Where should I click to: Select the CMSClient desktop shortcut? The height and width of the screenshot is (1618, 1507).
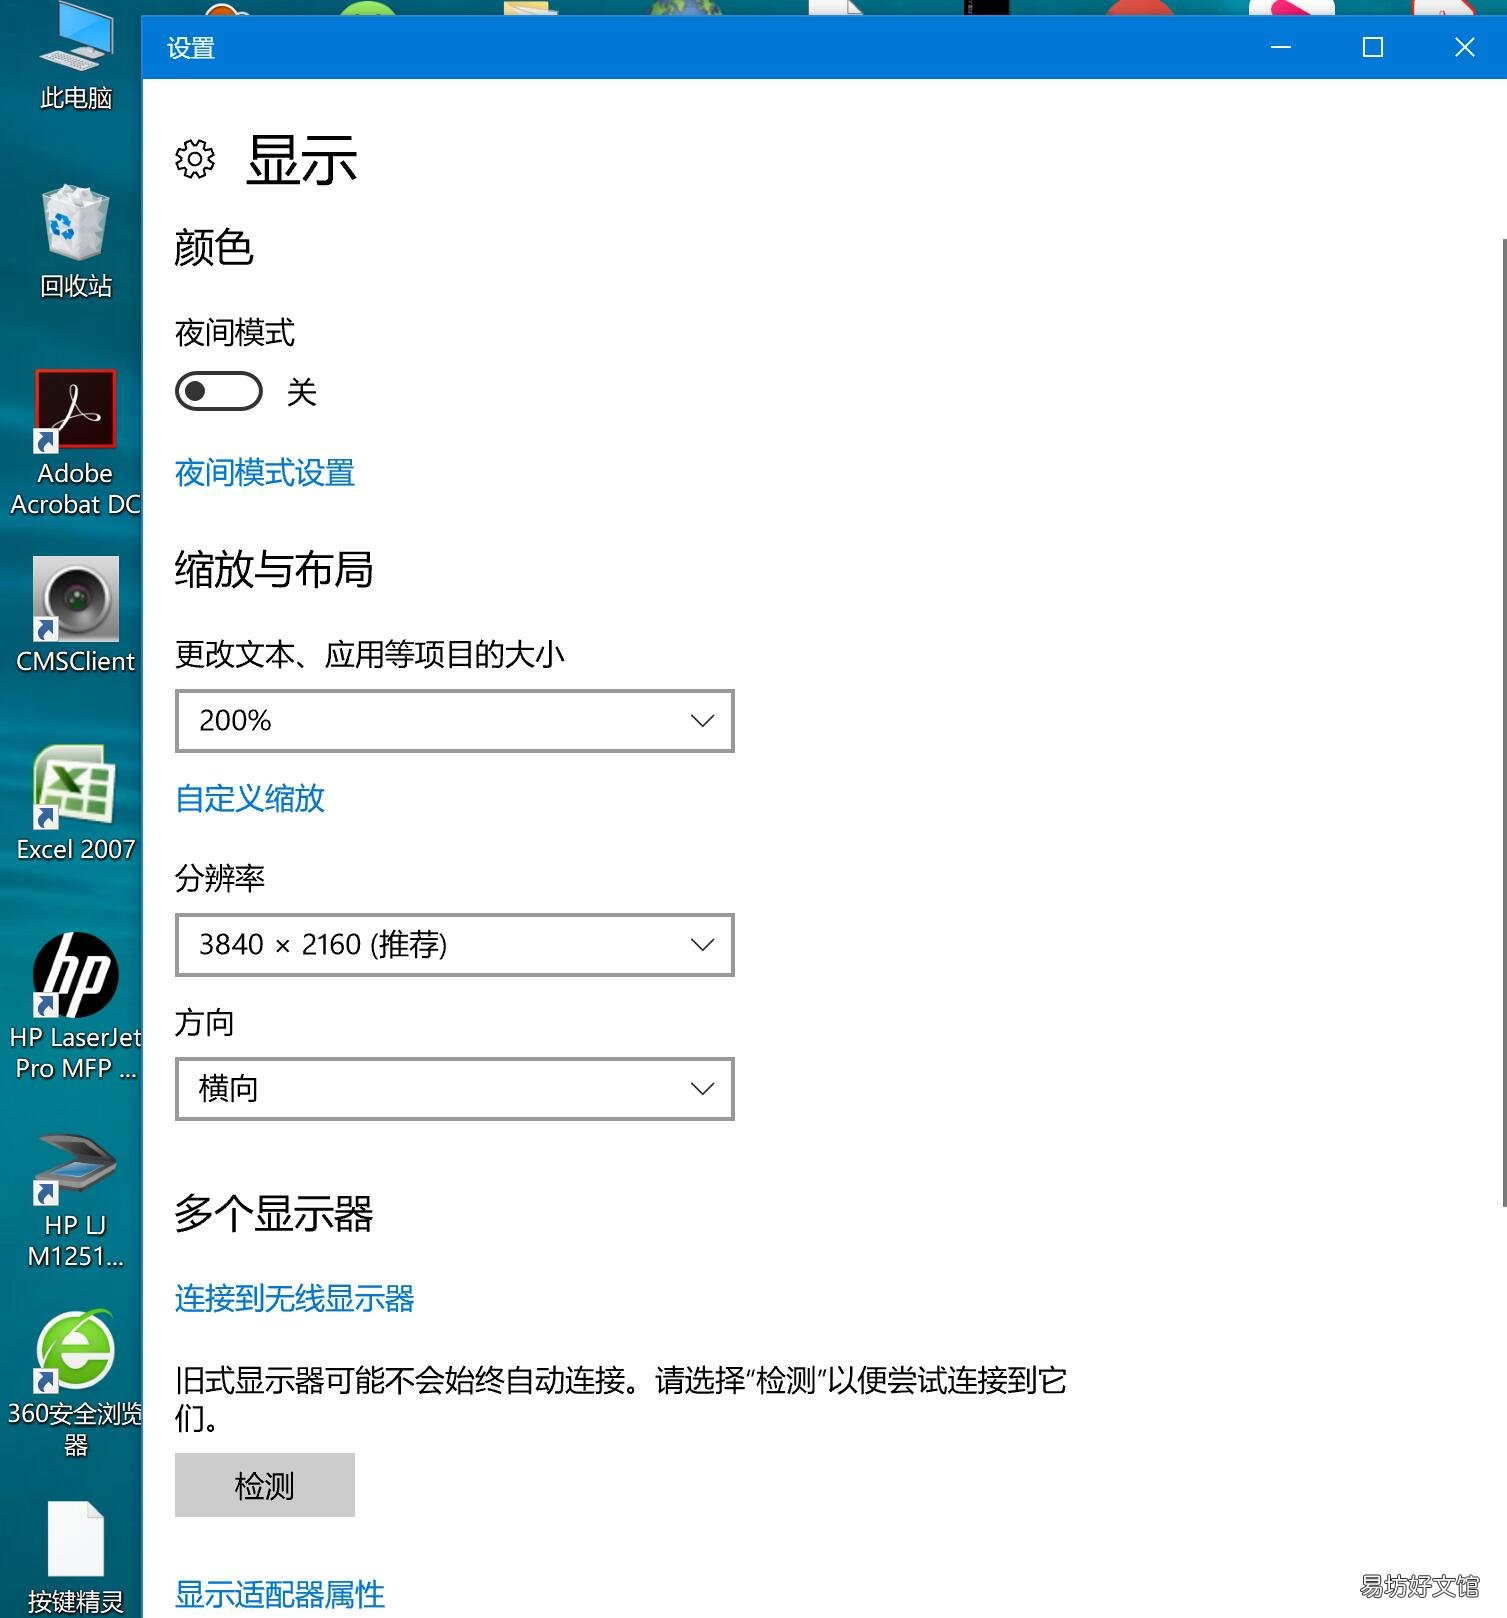(x=75, y=615)
